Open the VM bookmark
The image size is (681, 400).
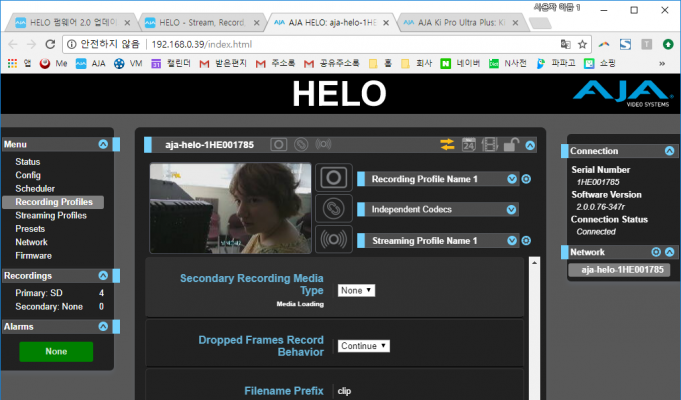pos(128,64)
